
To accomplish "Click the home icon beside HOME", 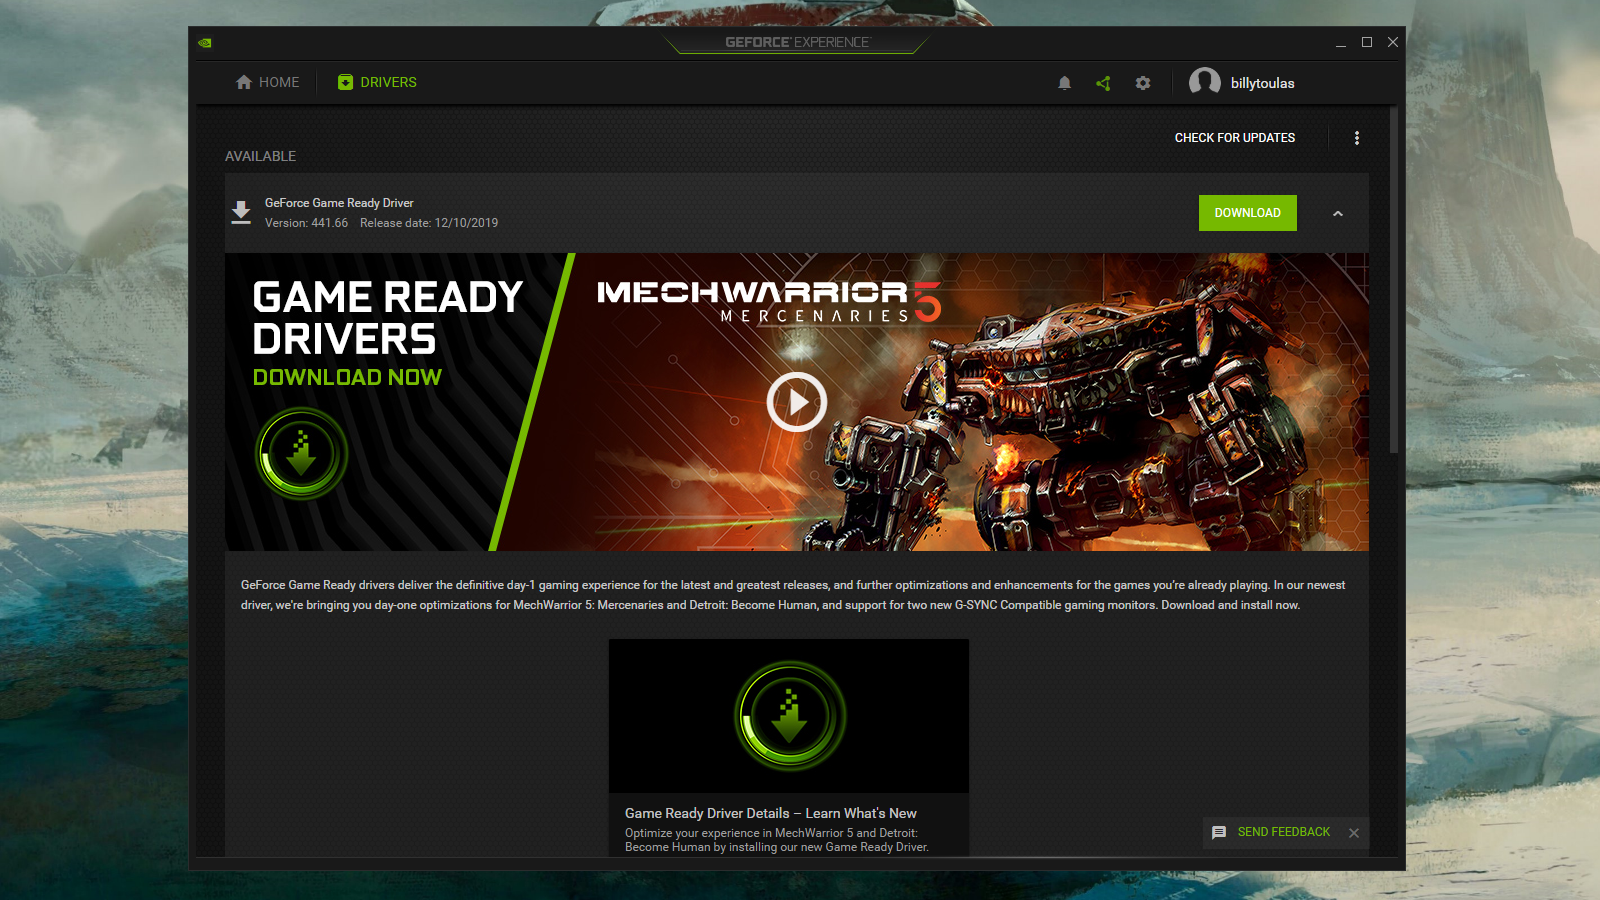I will [x=244, y=82].
